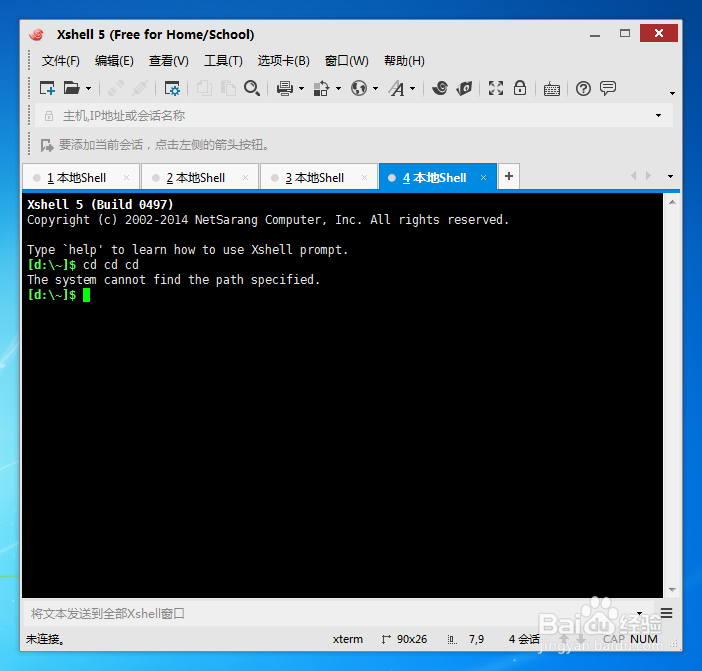Click the Paste toolbar icon
The height and width of the screenshot is (671, 702).
point(228,88)
